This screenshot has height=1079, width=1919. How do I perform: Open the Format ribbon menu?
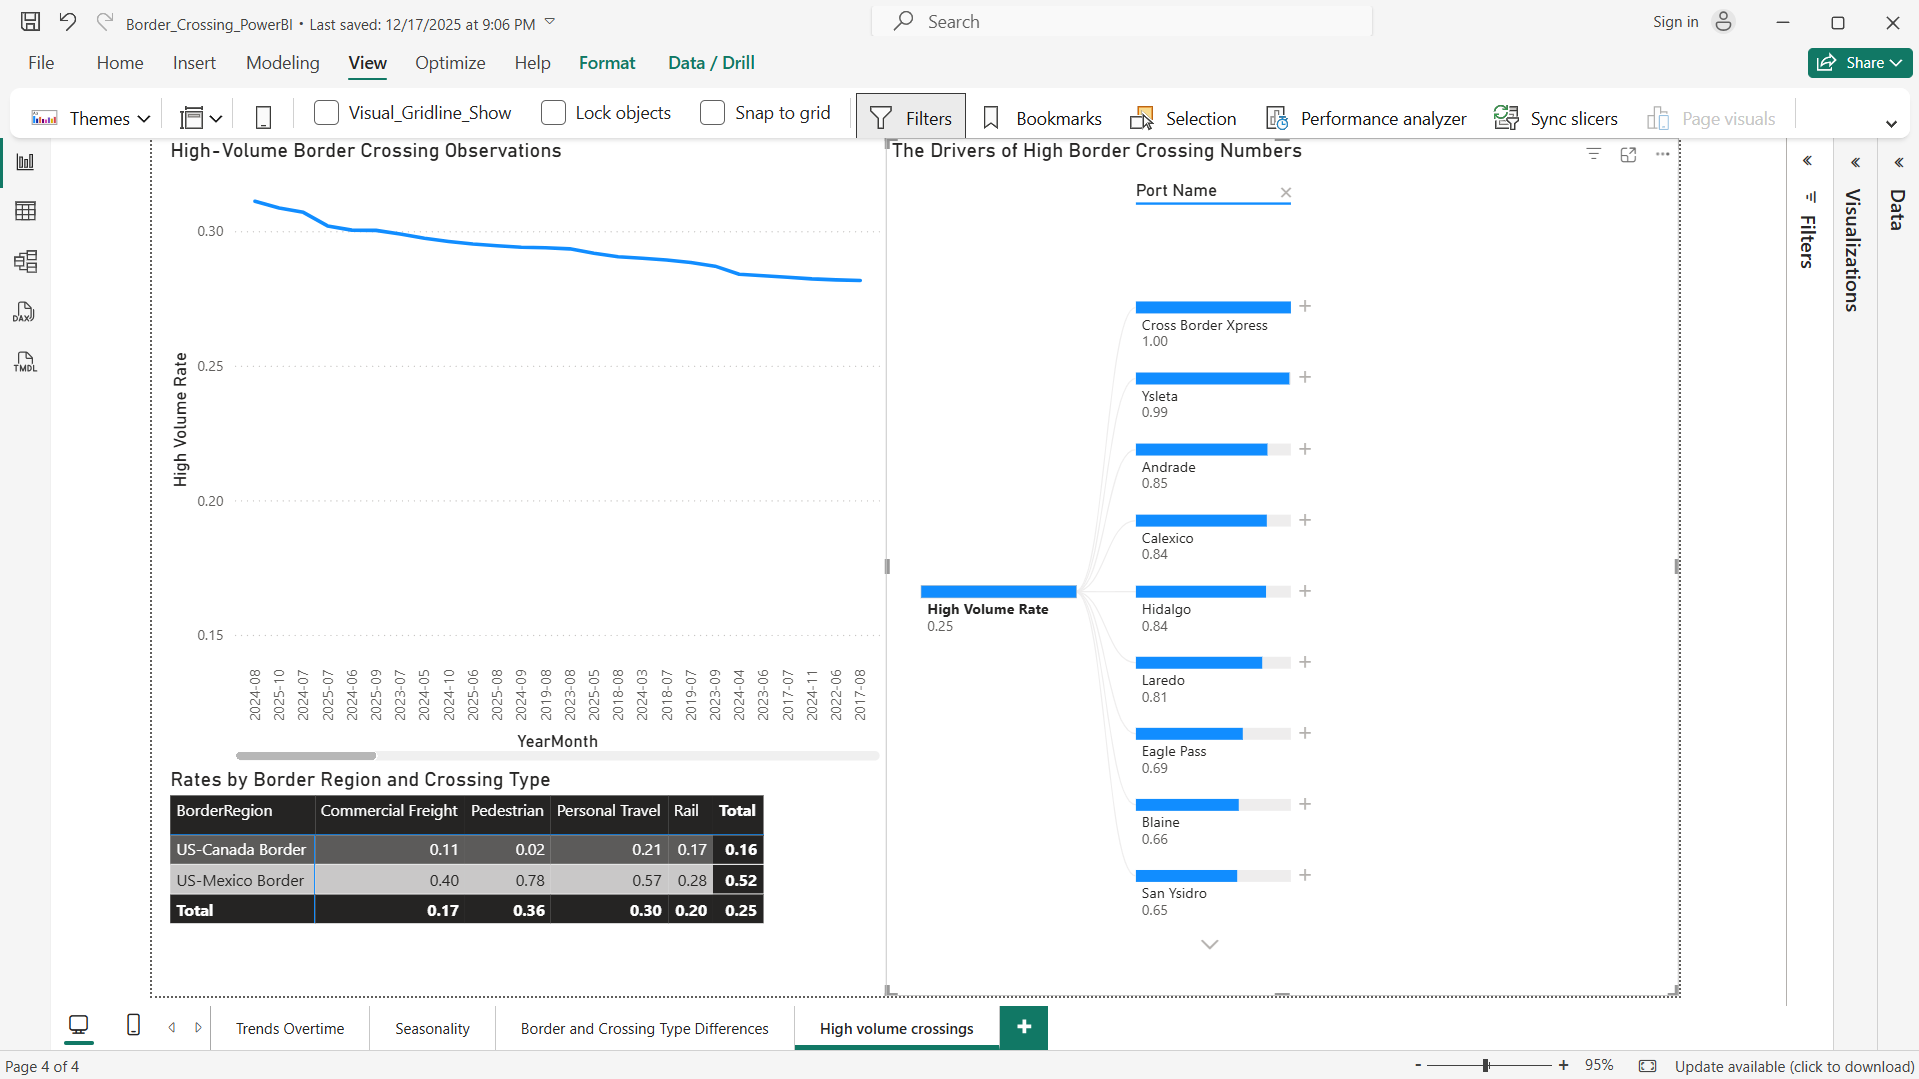point(607,62)
